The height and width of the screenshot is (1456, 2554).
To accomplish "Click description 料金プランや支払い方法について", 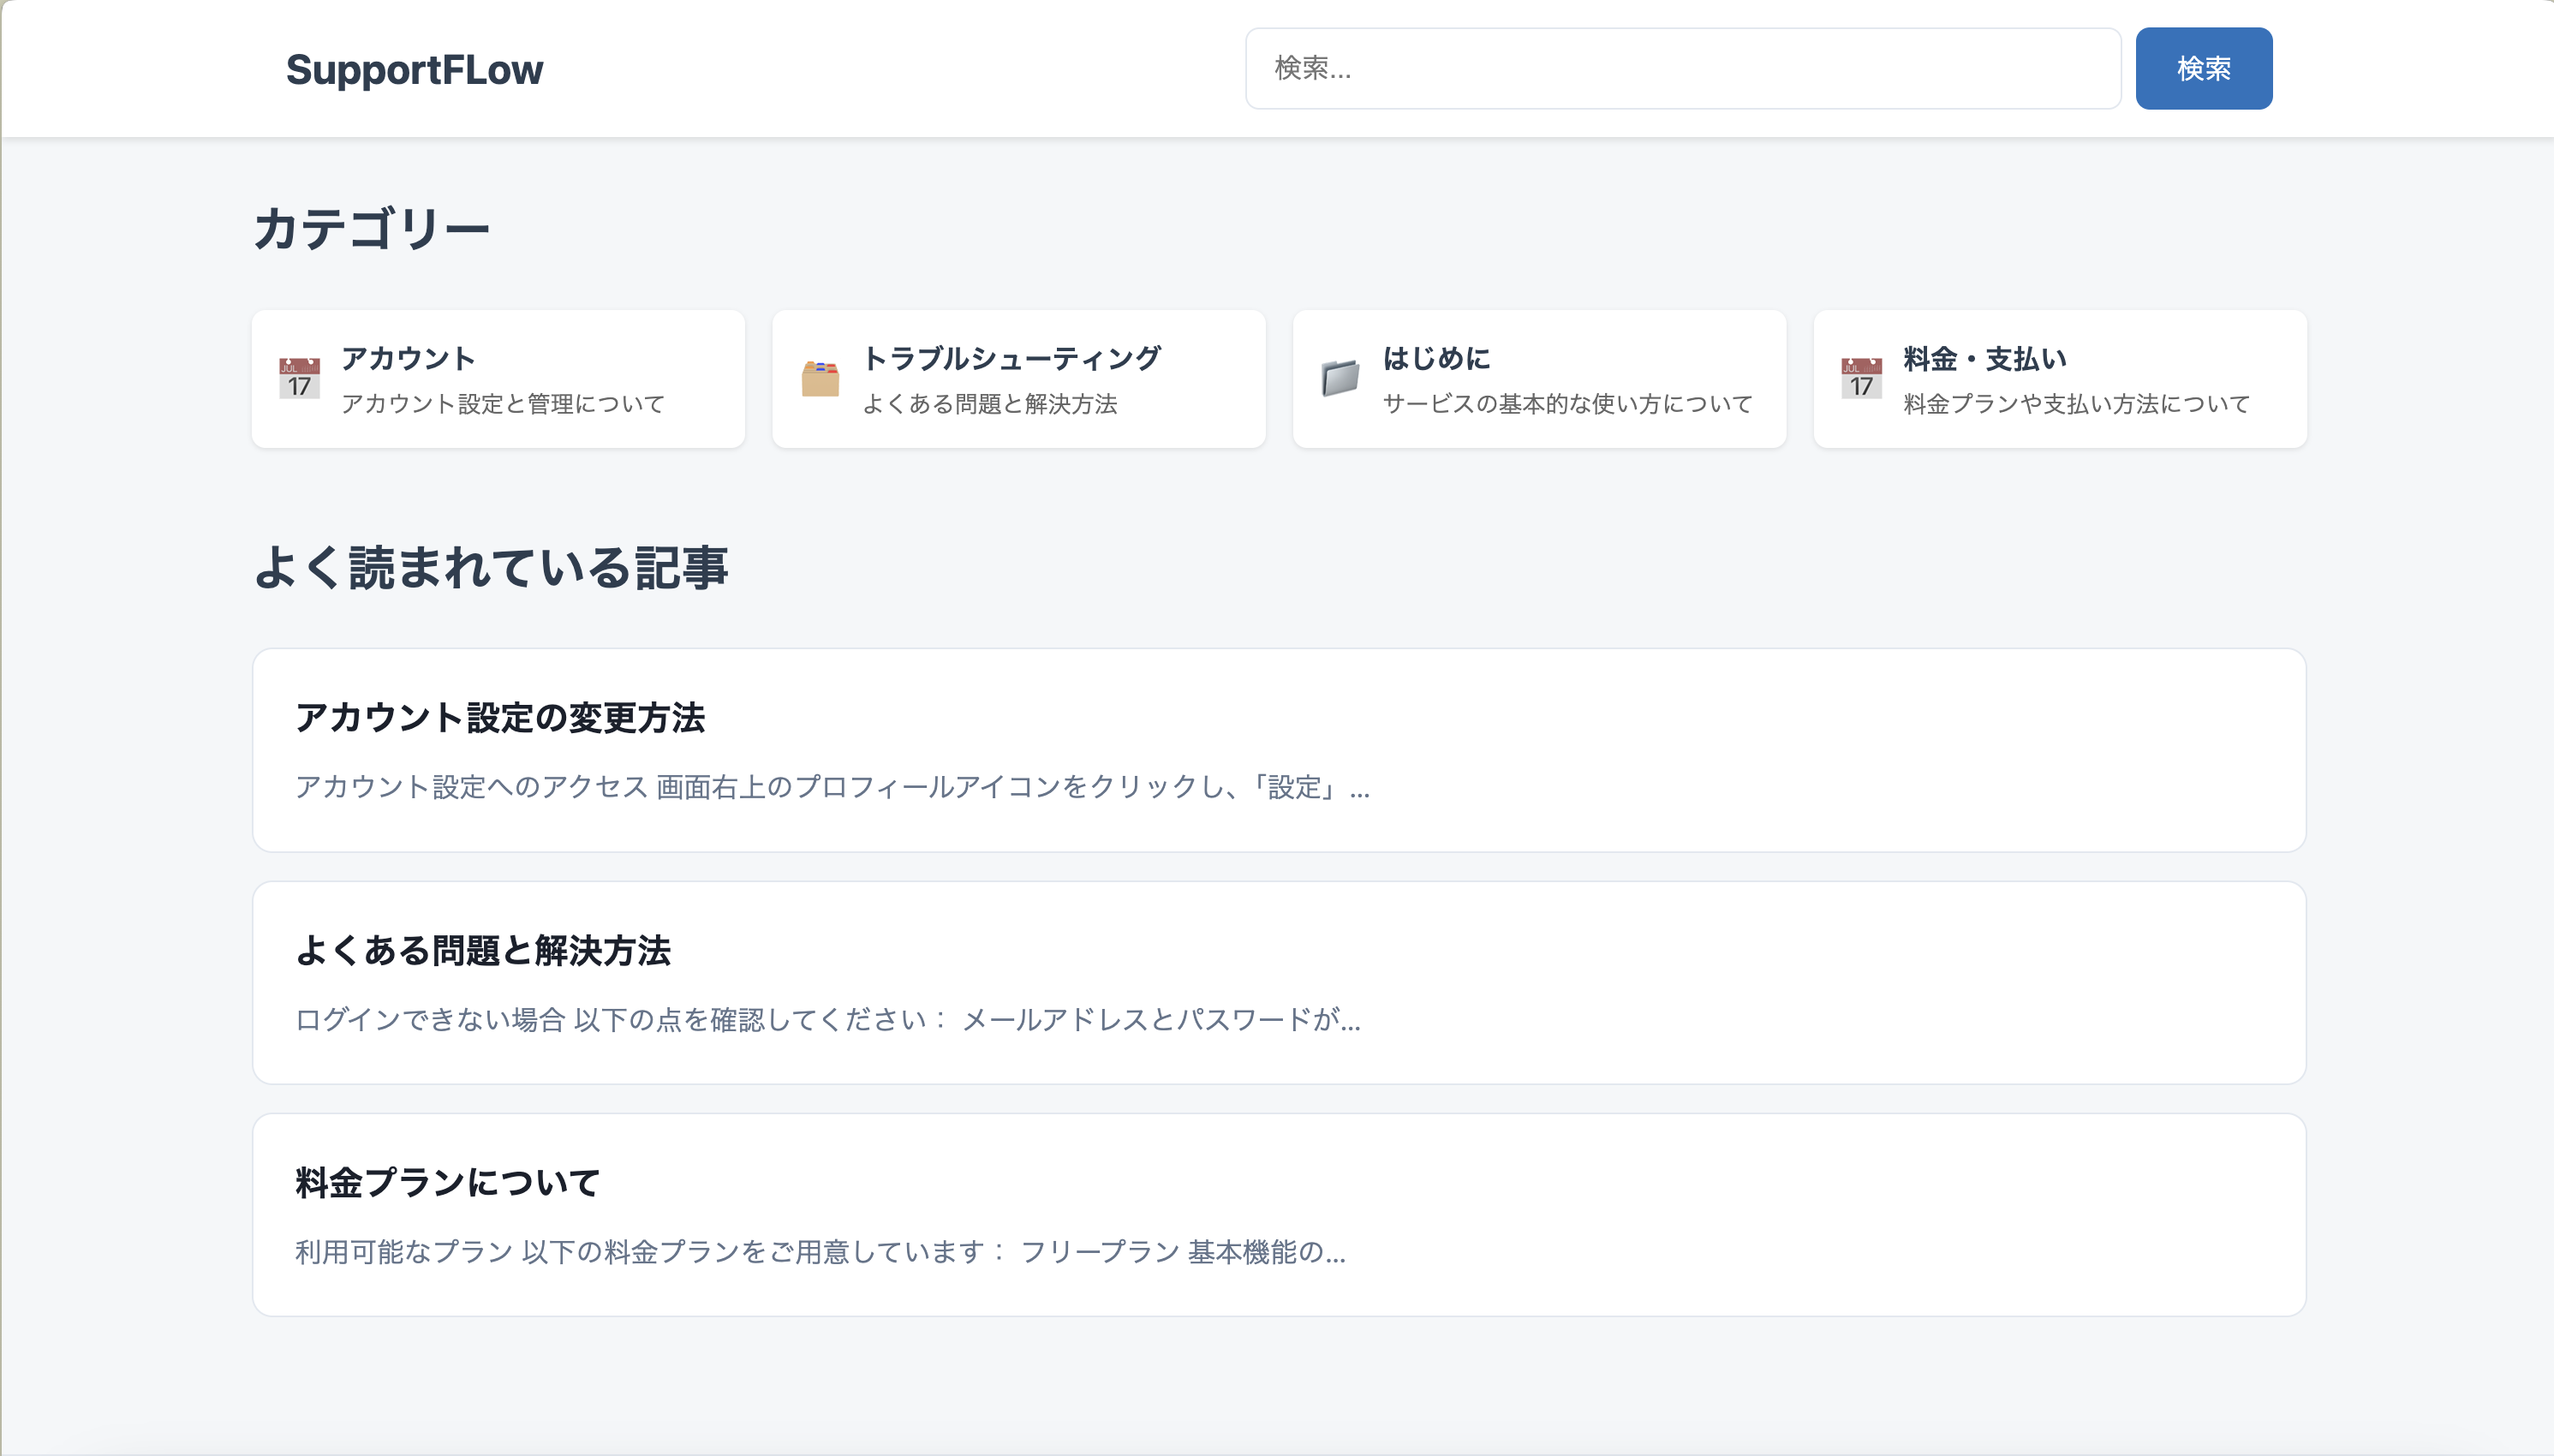I will tap(2077, 404).
